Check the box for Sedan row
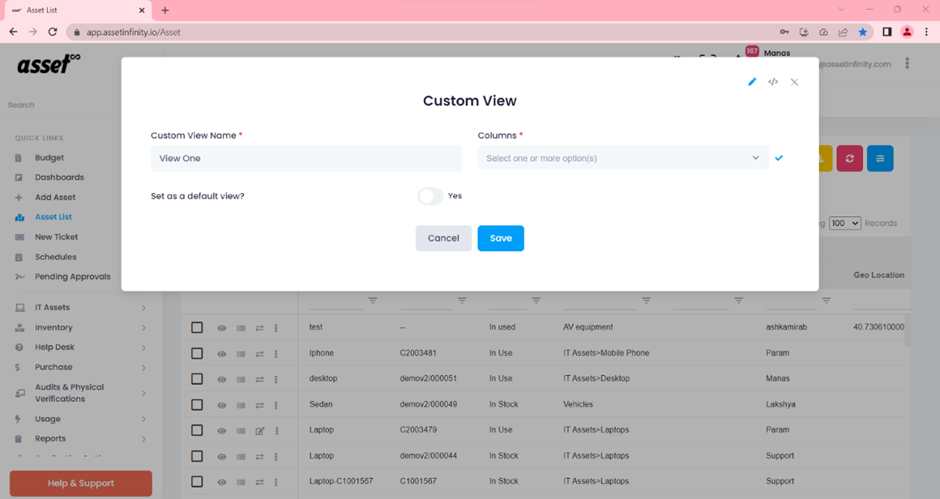Viewport: 940px width, 499px height. [x=197, y=405]
